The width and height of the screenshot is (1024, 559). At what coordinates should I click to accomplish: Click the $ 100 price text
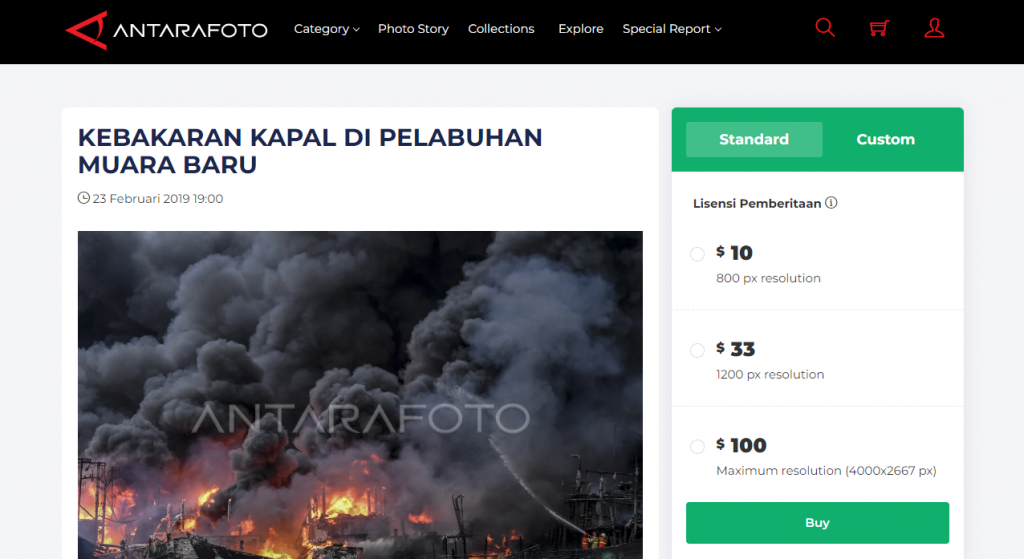tap(741, 445)
